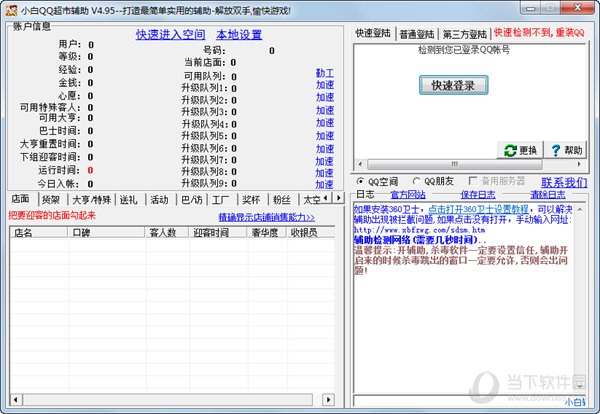Click 加速 for 升级队列3
The width and height of the screenshot is (600, 414).
(x=325, y=110)
